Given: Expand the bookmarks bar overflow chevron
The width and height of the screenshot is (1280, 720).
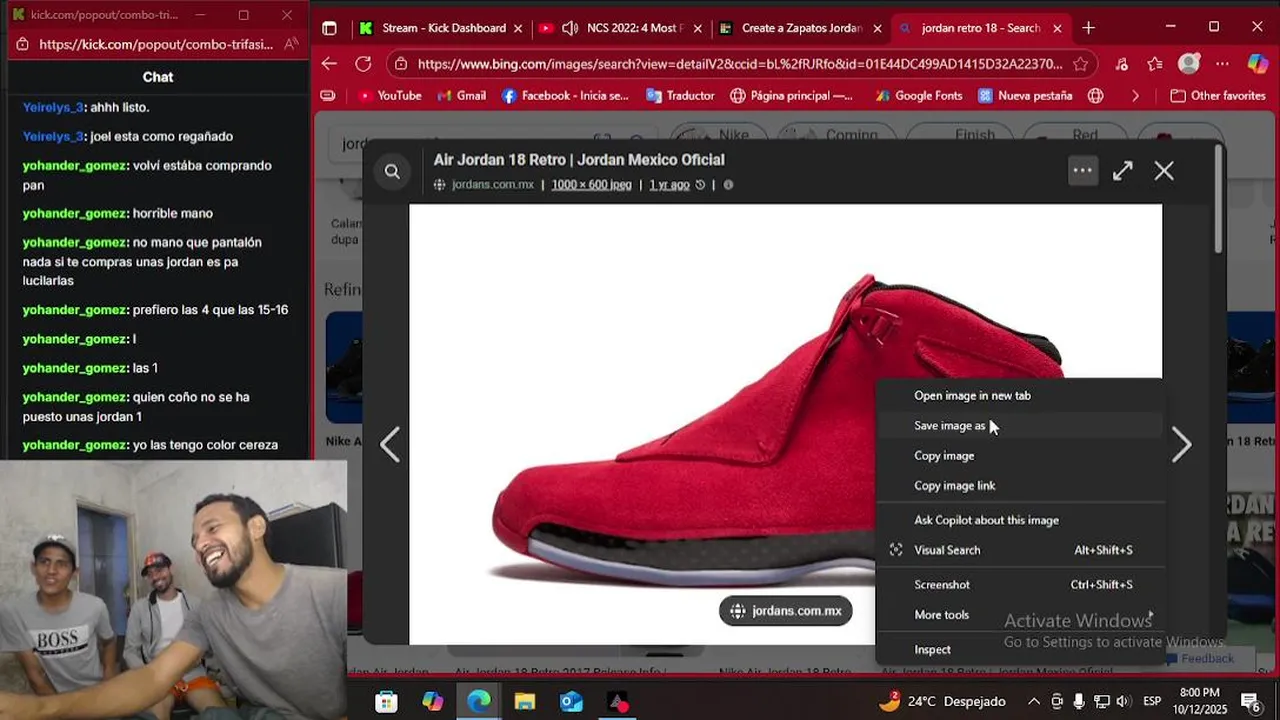Looking at the screenshot, I should (1135, 96).
